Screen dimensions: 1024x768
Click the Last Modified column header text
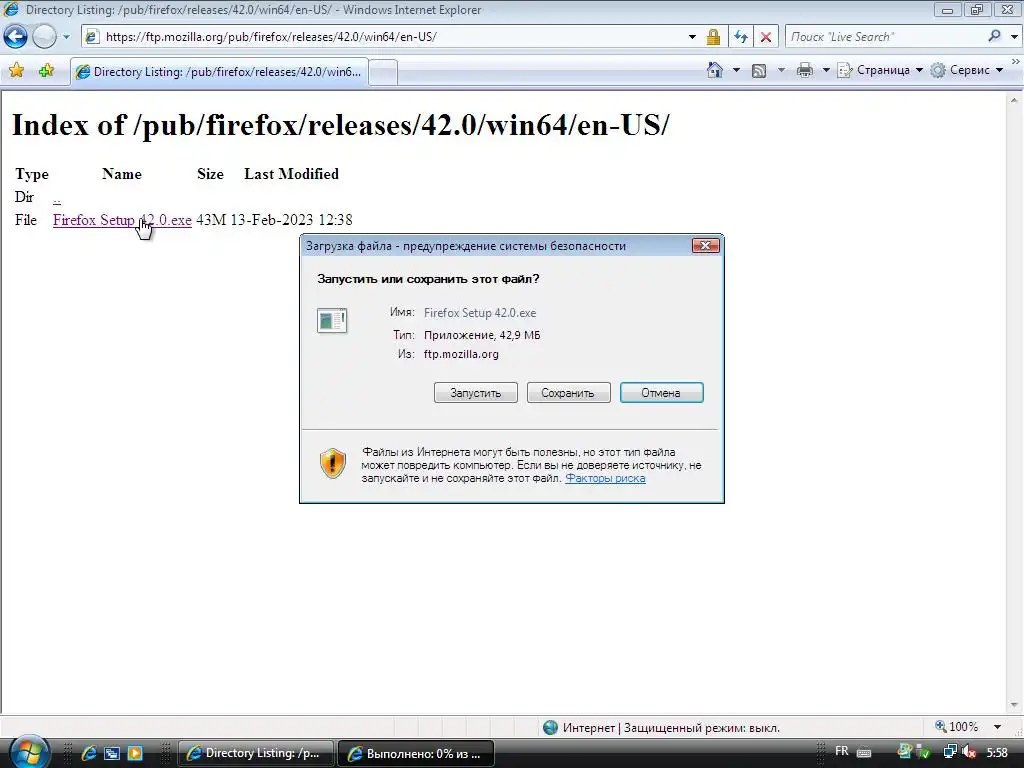coord(291,174)
